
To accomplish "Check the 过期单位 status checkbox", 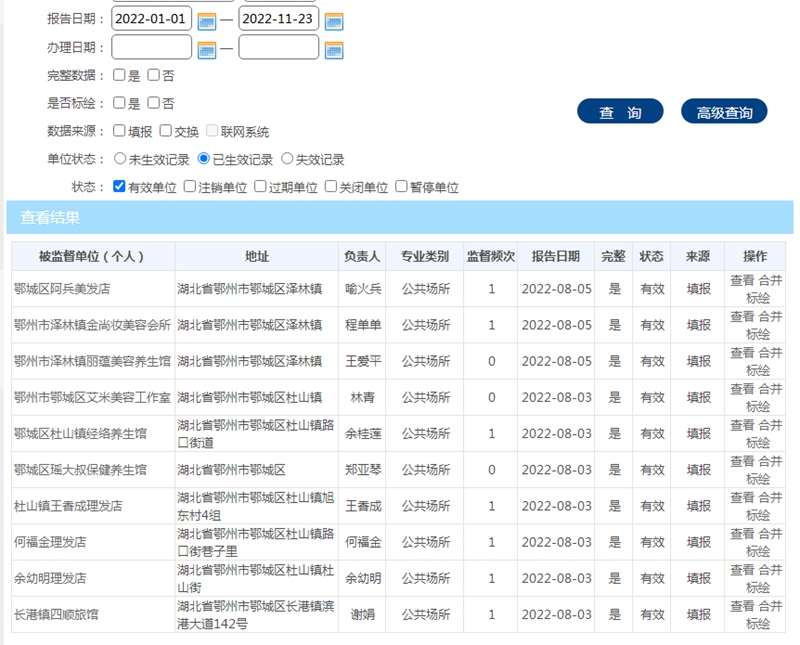I will click(x=260, y=186).
